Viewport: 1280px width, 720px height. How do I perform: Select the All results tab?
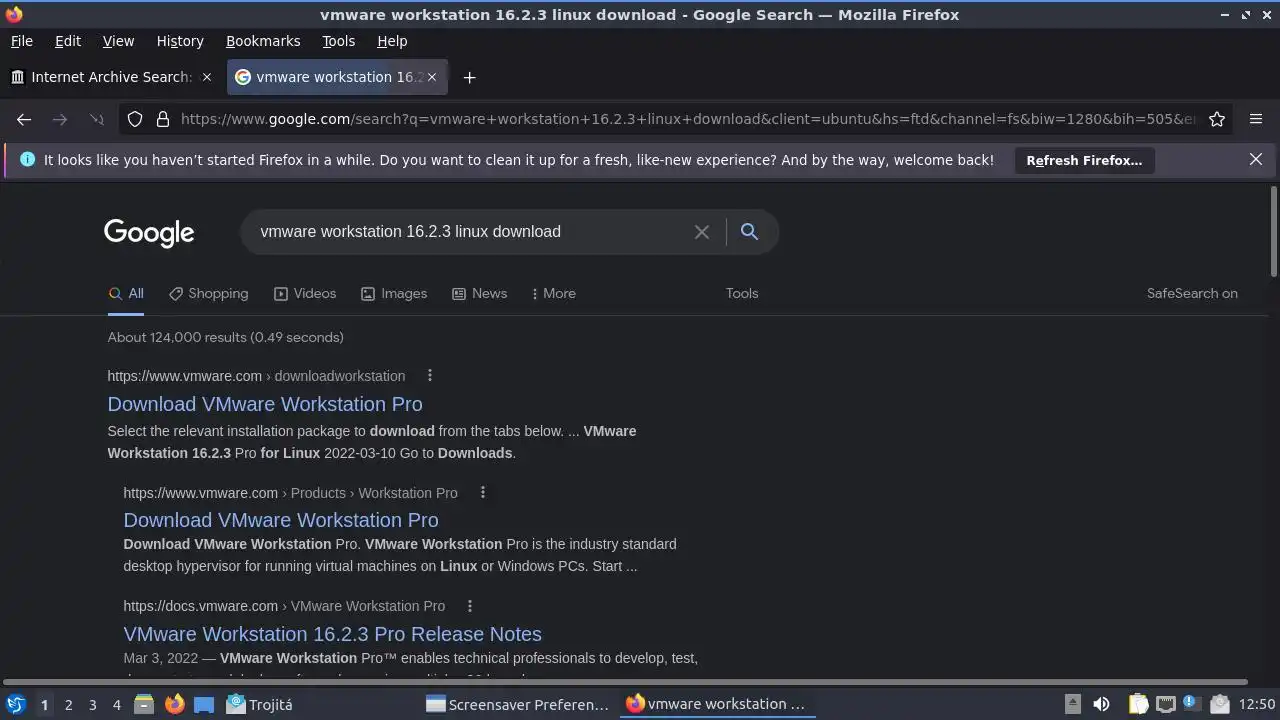click(x=126, y=294)
